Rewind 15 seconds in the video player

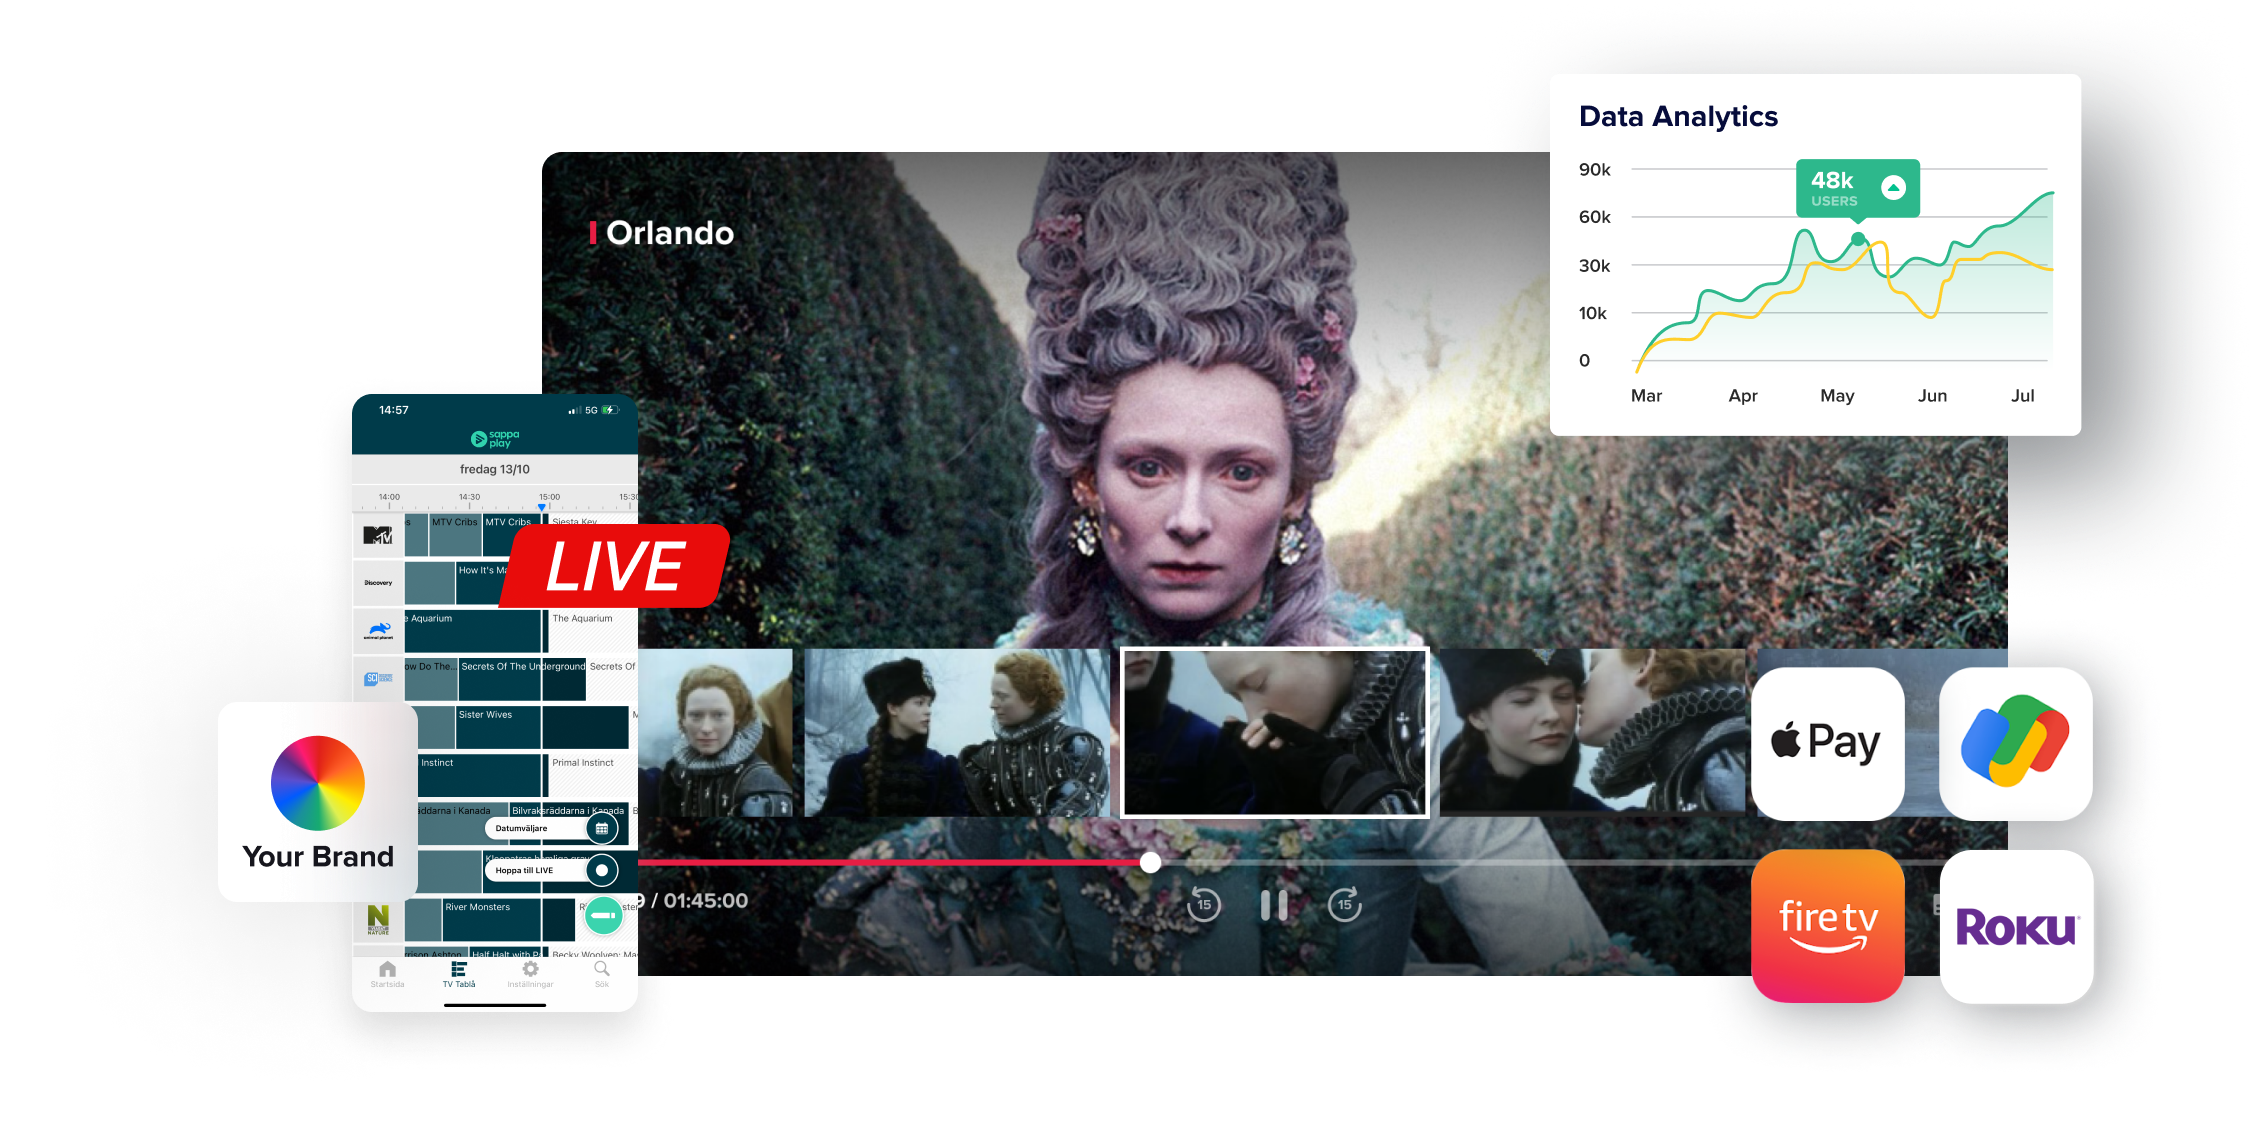point(1204,905)
